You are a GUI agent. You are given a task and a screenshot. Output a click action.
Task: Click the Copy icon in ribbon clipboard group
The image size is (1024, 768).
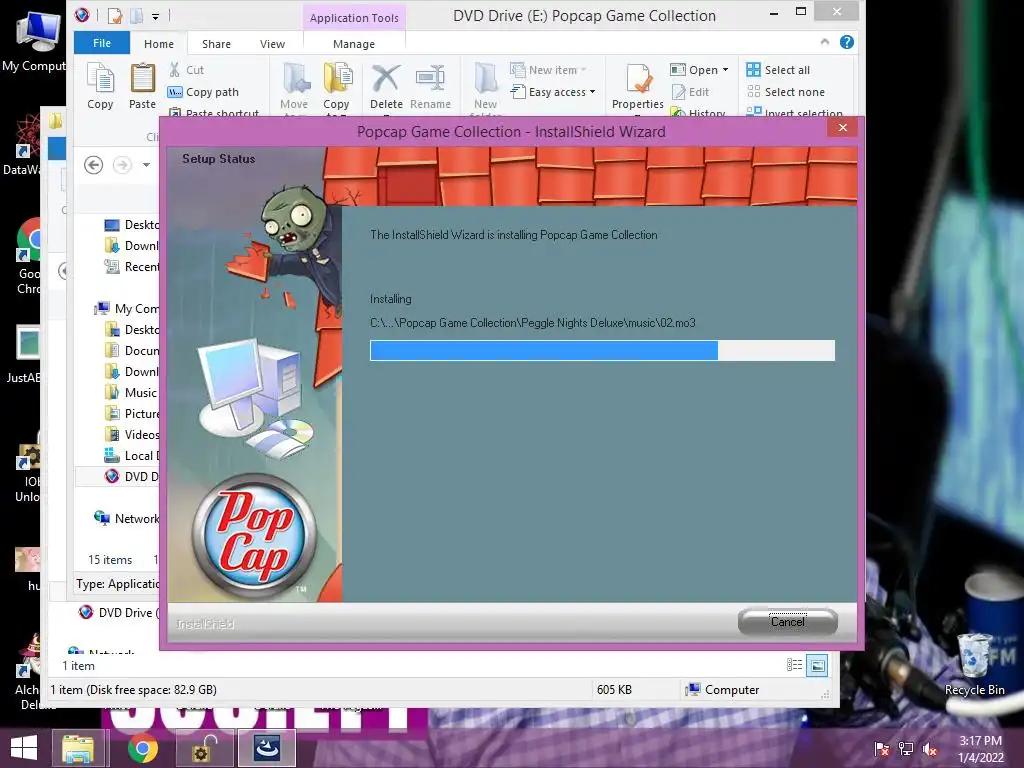(100, 86)
